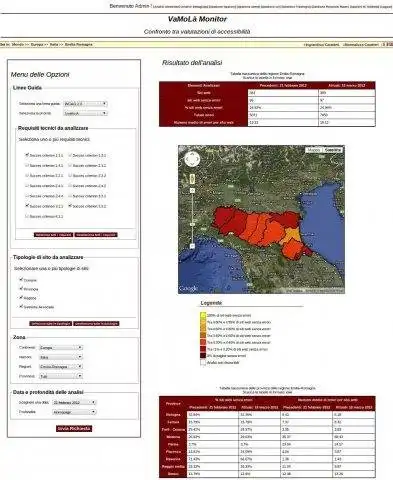This screenshot has width=393, height=480.
Task: Click the Parma row header in table
Action: [173, 444]
